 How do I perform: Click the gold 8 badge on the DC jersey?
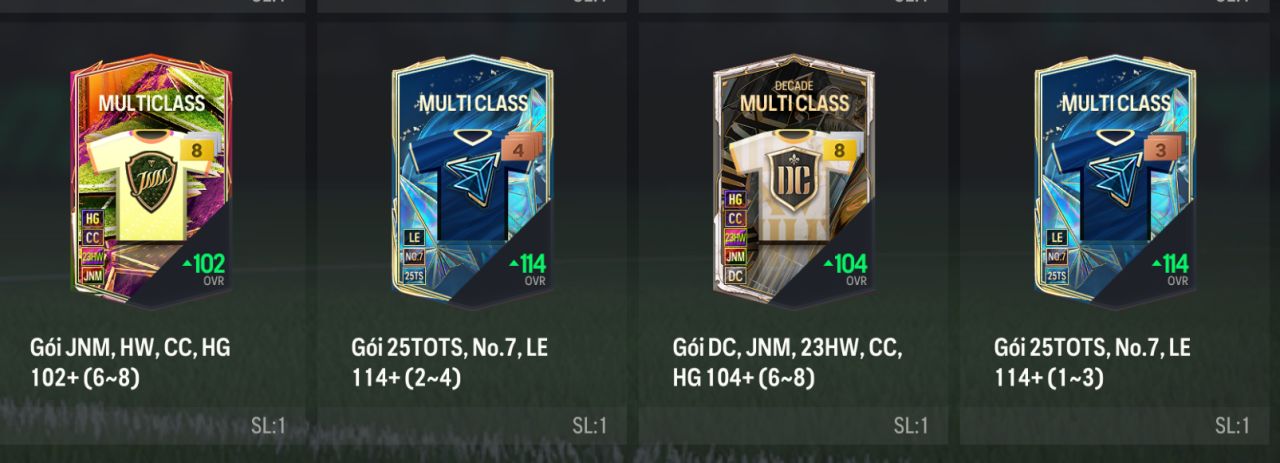tap(839, 149)
